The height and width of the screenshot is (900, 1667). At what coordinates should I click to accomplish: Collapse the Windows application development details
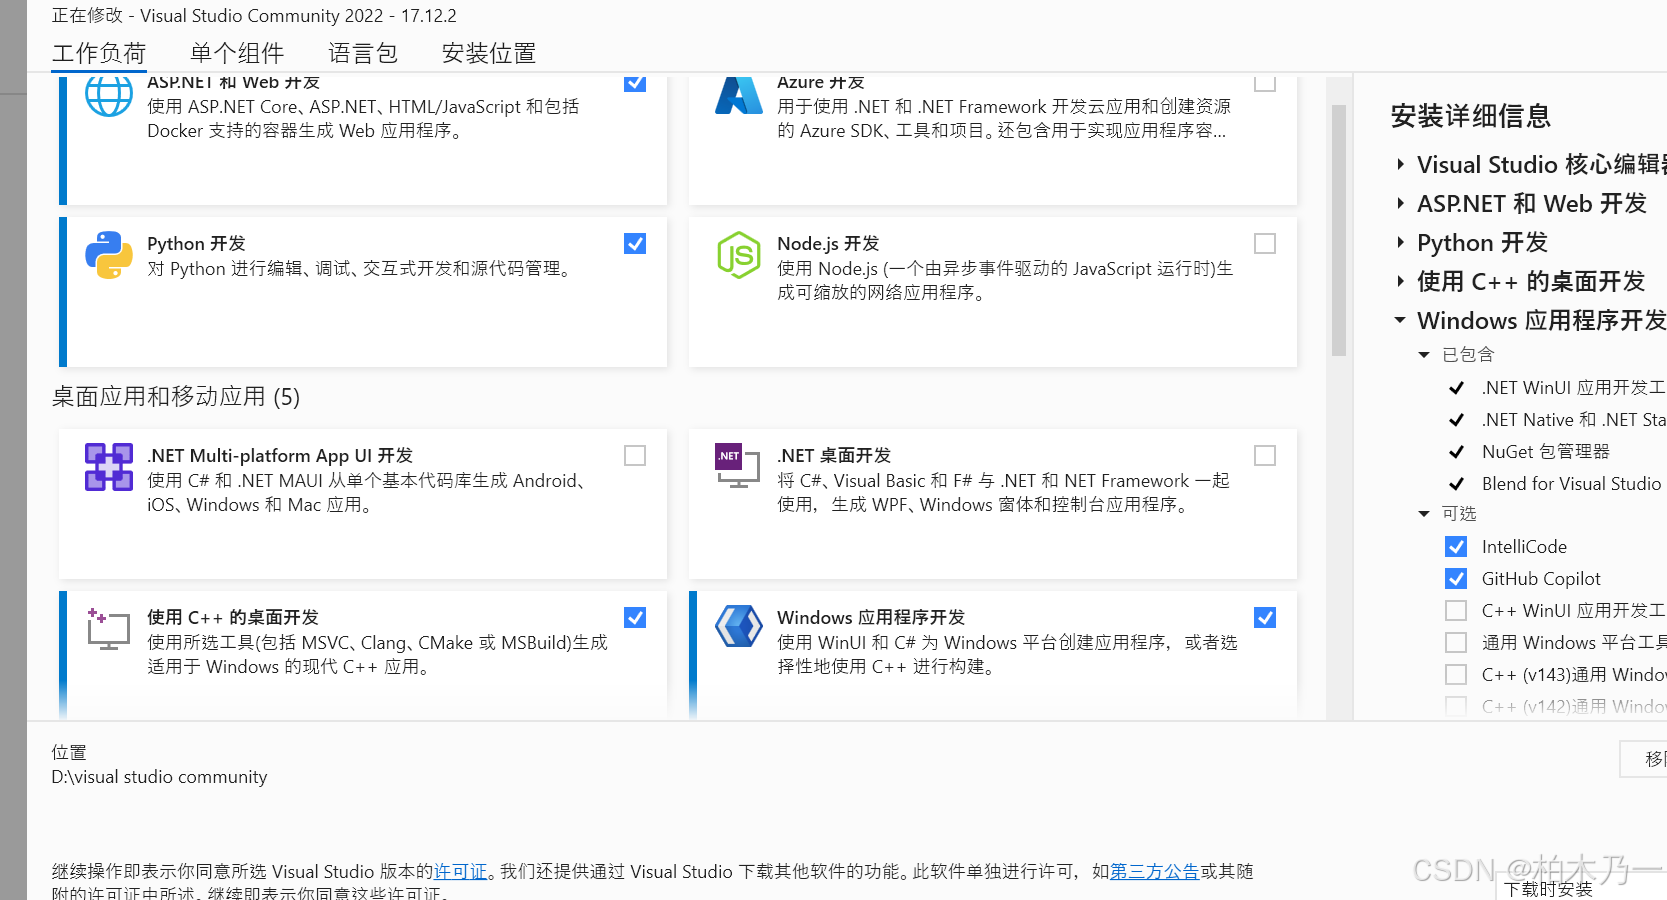pos(1400,320)
